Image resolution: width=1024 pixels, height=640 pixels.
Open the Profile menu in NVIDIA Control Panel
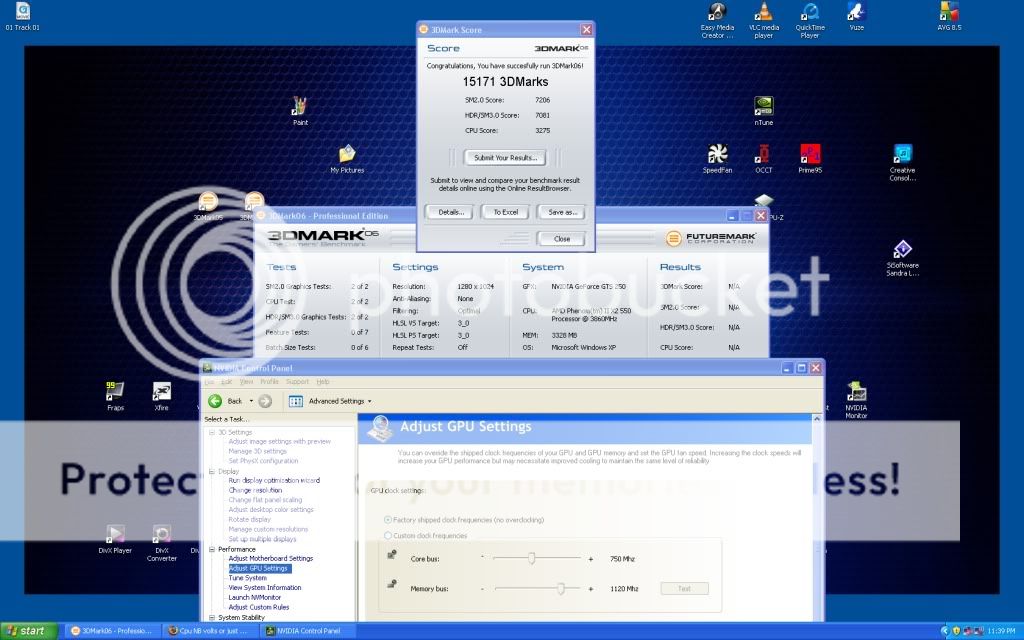[269, 381]
